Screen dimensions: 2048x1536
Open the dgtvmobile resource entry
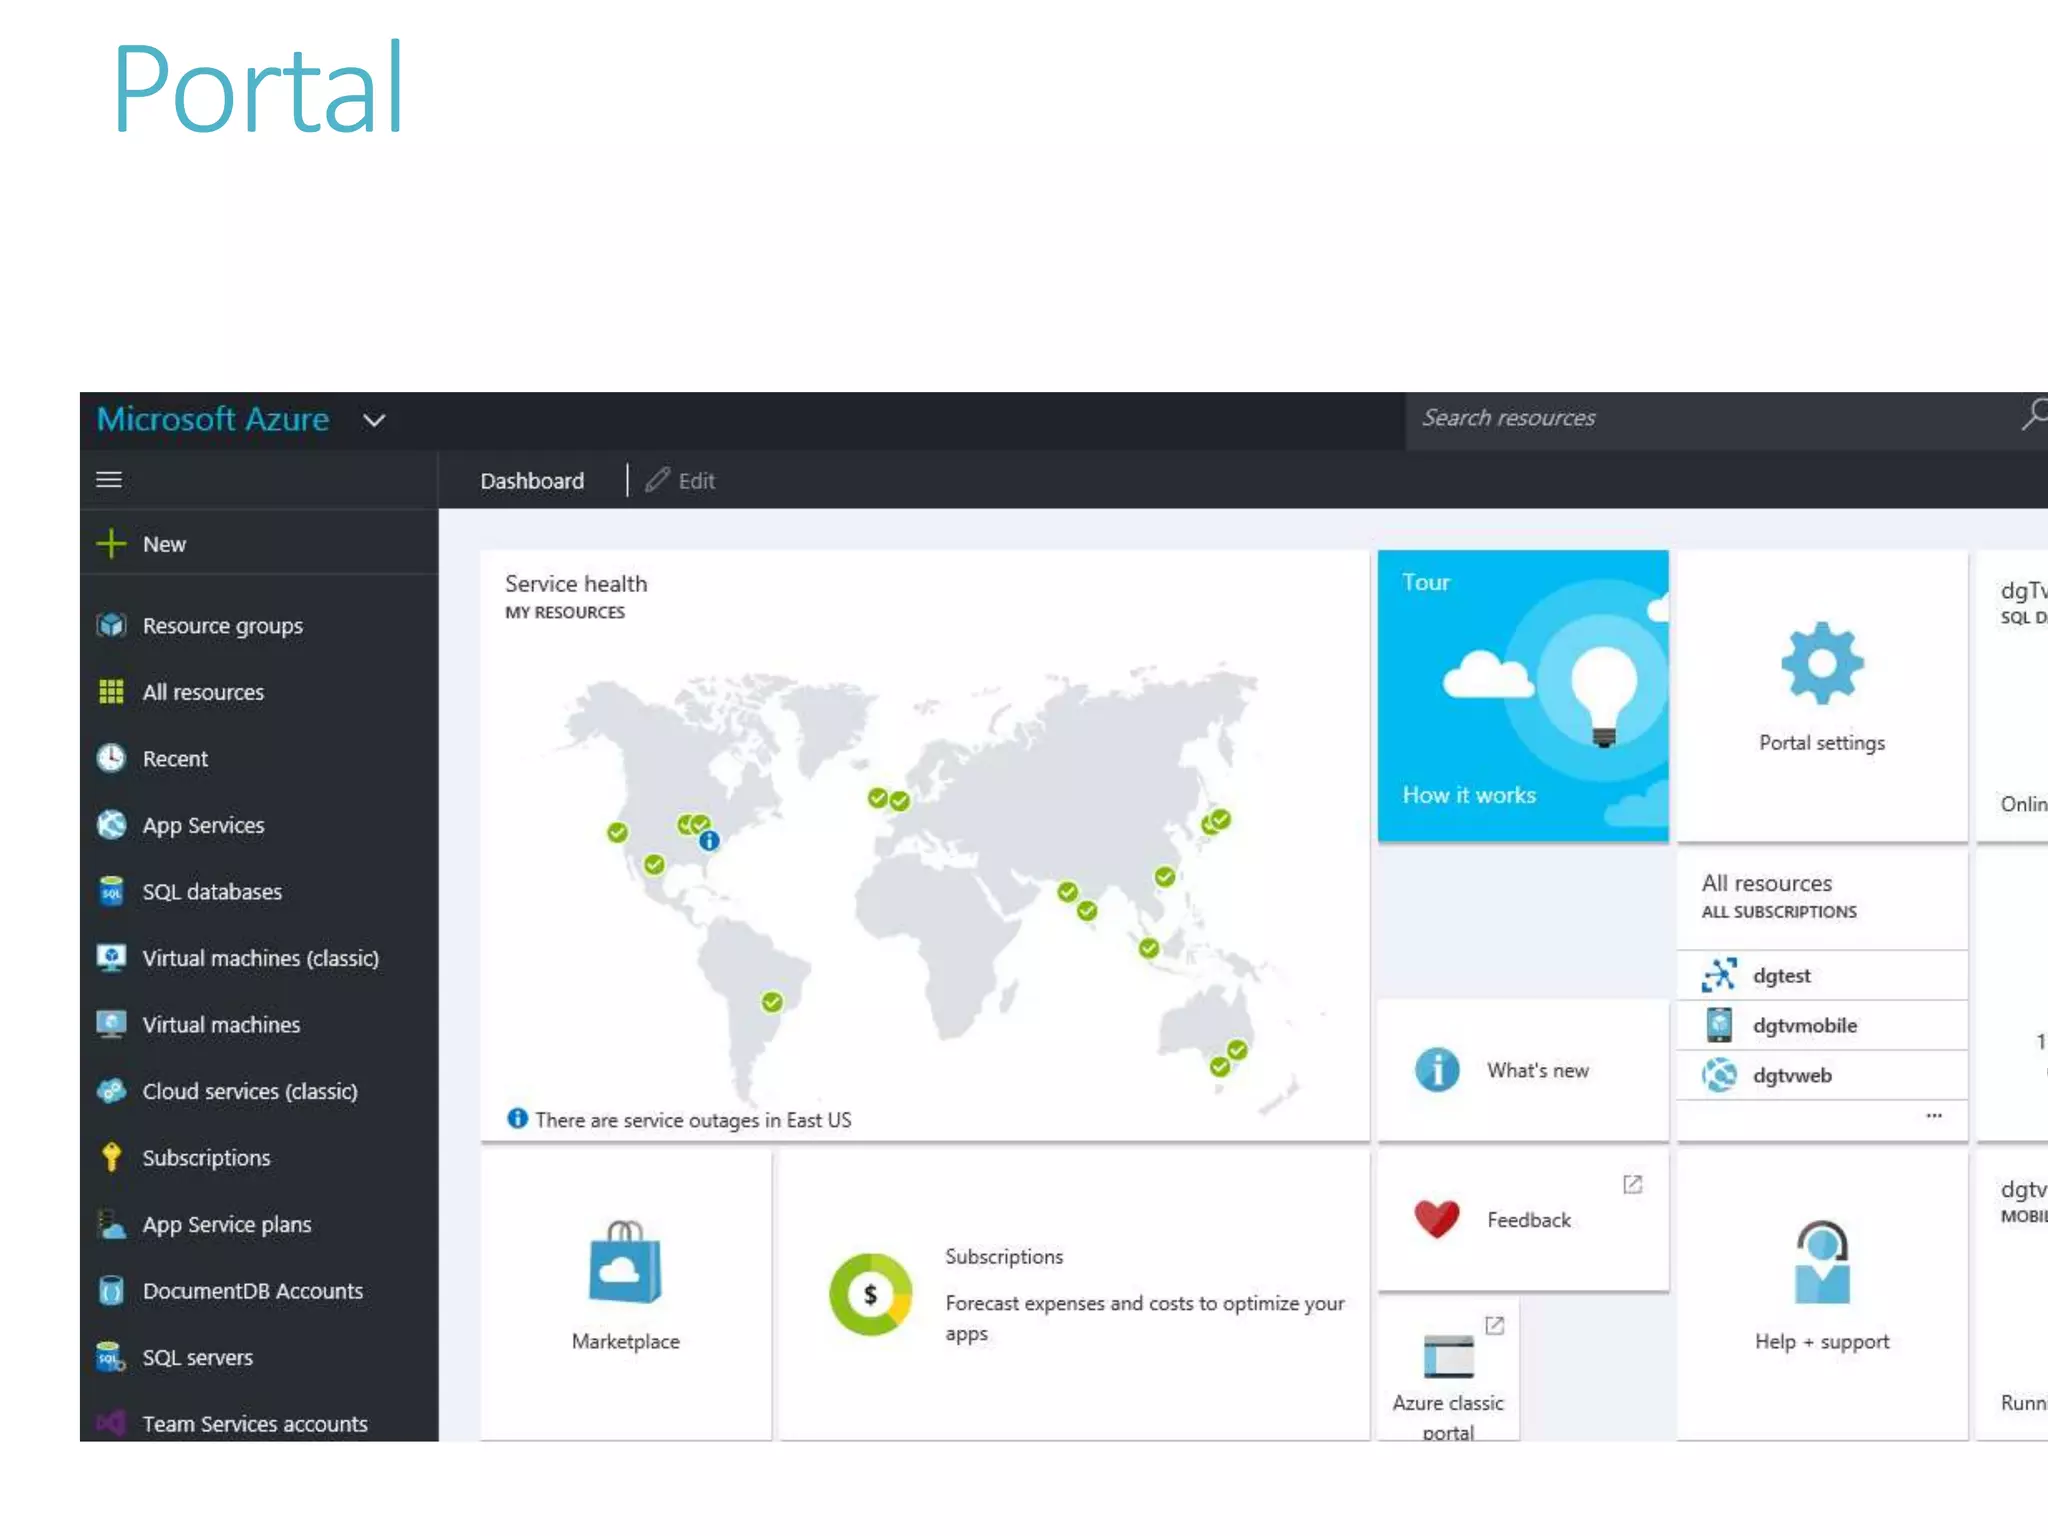click(x=1803, y=1026)
